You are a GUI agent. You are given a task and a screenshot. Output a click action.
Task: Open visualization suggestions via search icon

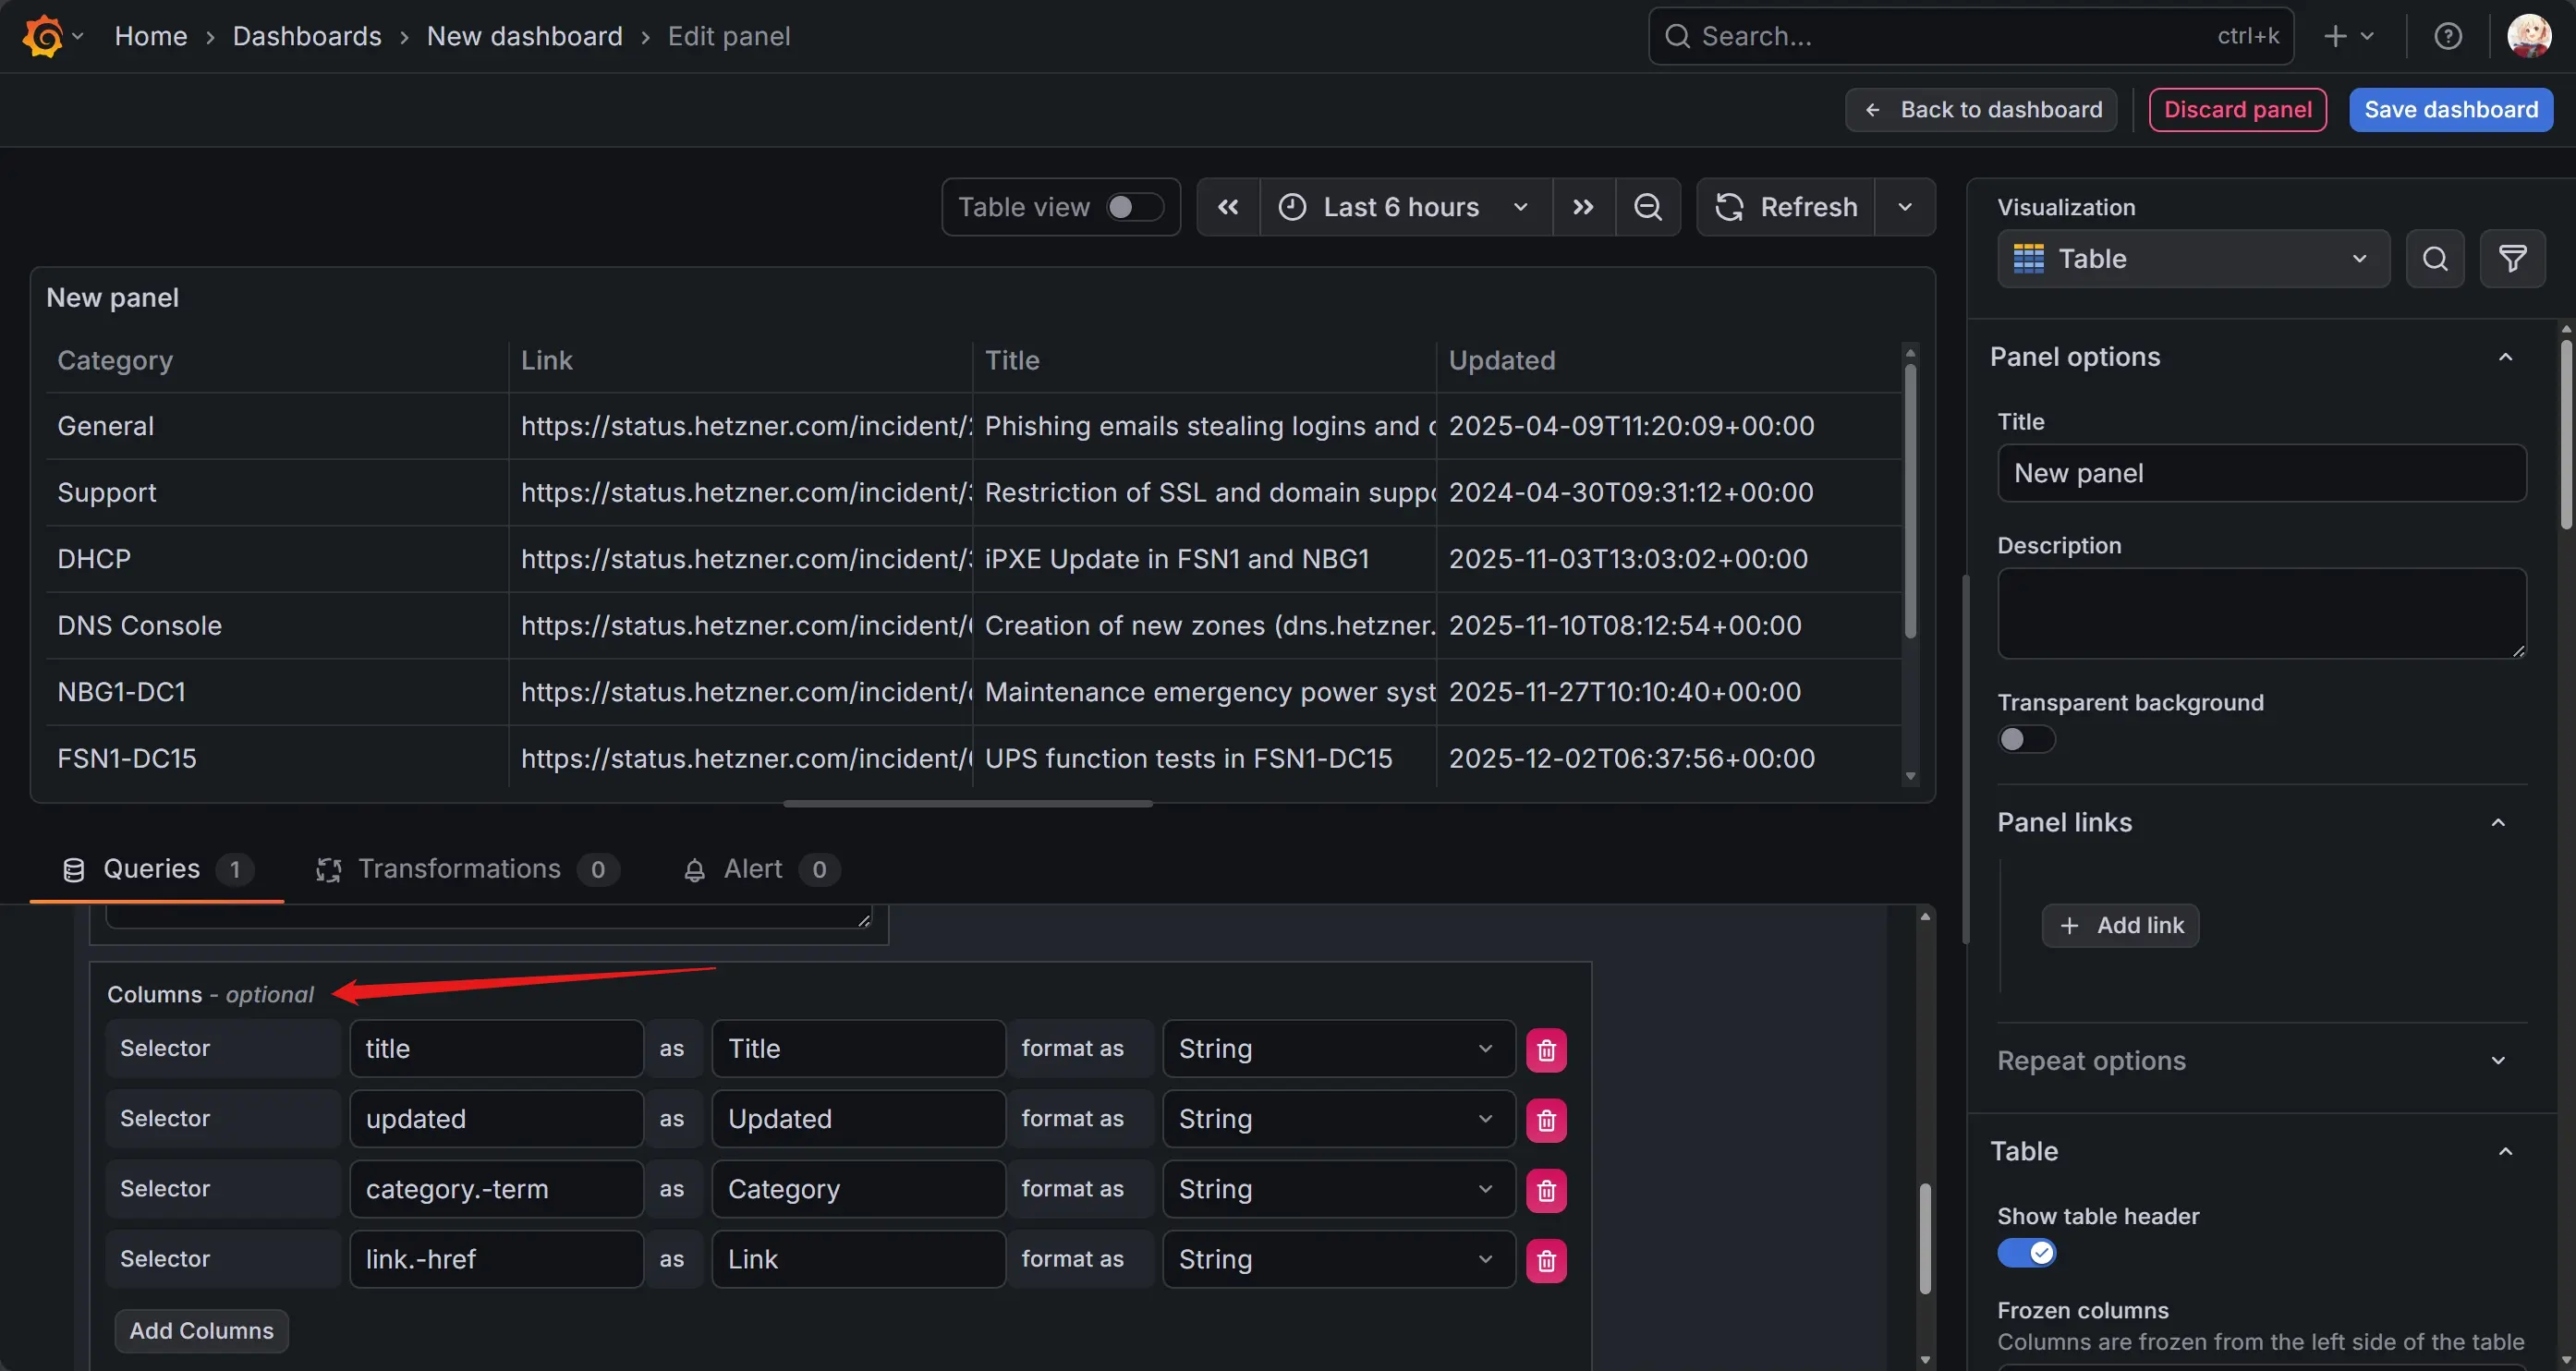click(2435, 258)
